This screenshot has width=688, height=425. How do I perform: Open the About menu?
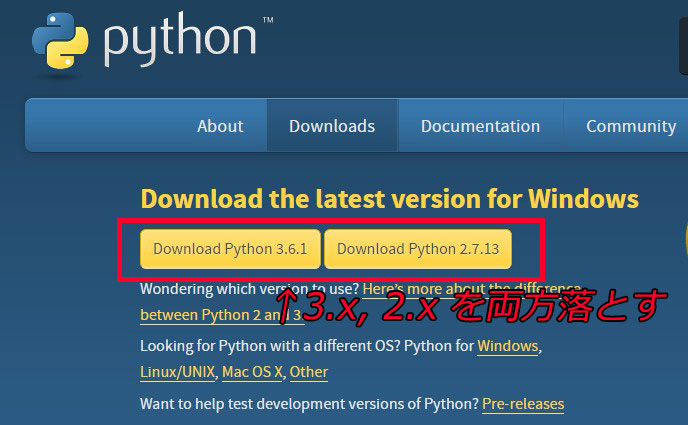point(220,126)
